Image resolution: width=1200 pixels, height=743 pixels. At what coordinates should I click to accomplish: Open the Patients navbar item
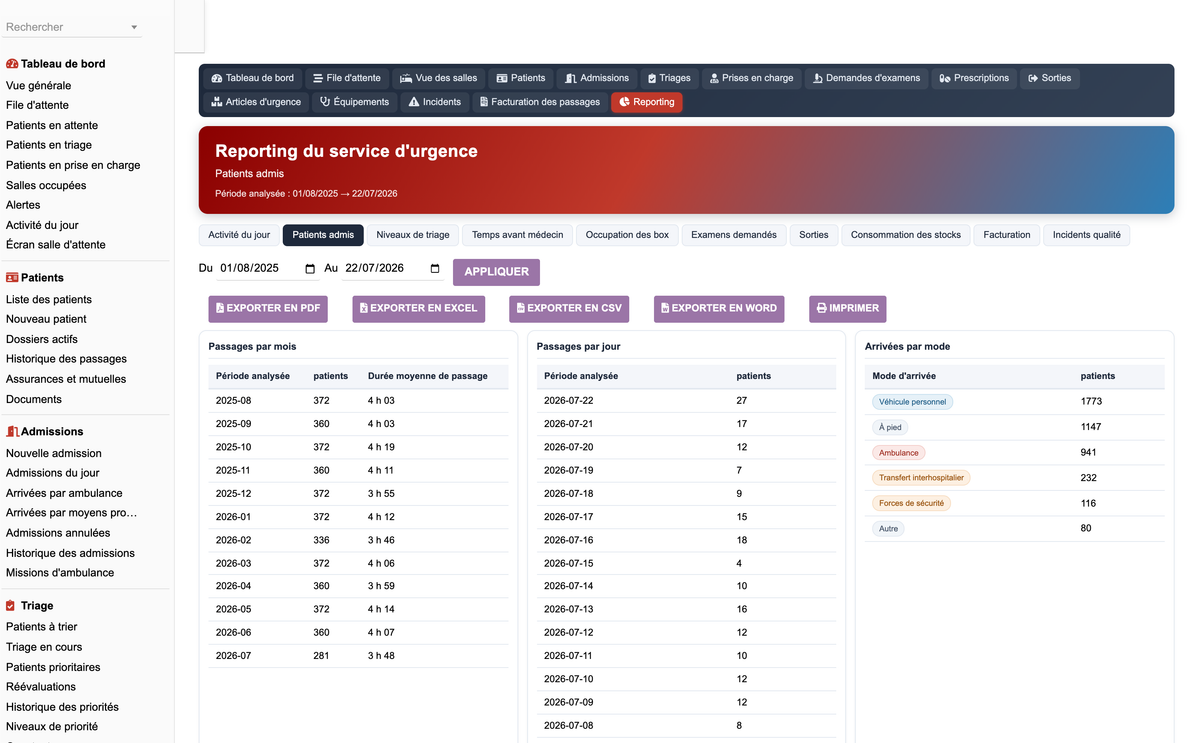pos(521,78)
